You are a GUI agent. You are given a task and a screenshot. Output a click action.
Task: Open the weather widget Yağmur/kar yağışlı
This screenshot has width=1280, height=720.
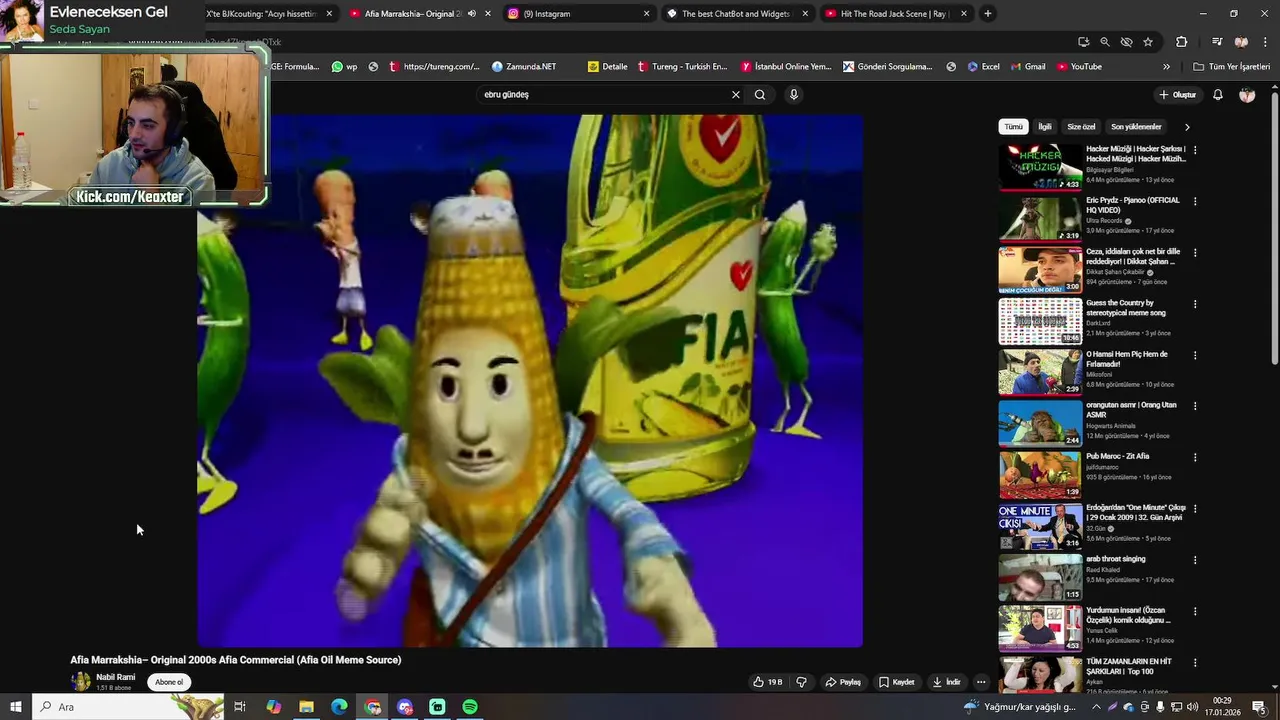pyautogui.click(x=1020, y=707)
